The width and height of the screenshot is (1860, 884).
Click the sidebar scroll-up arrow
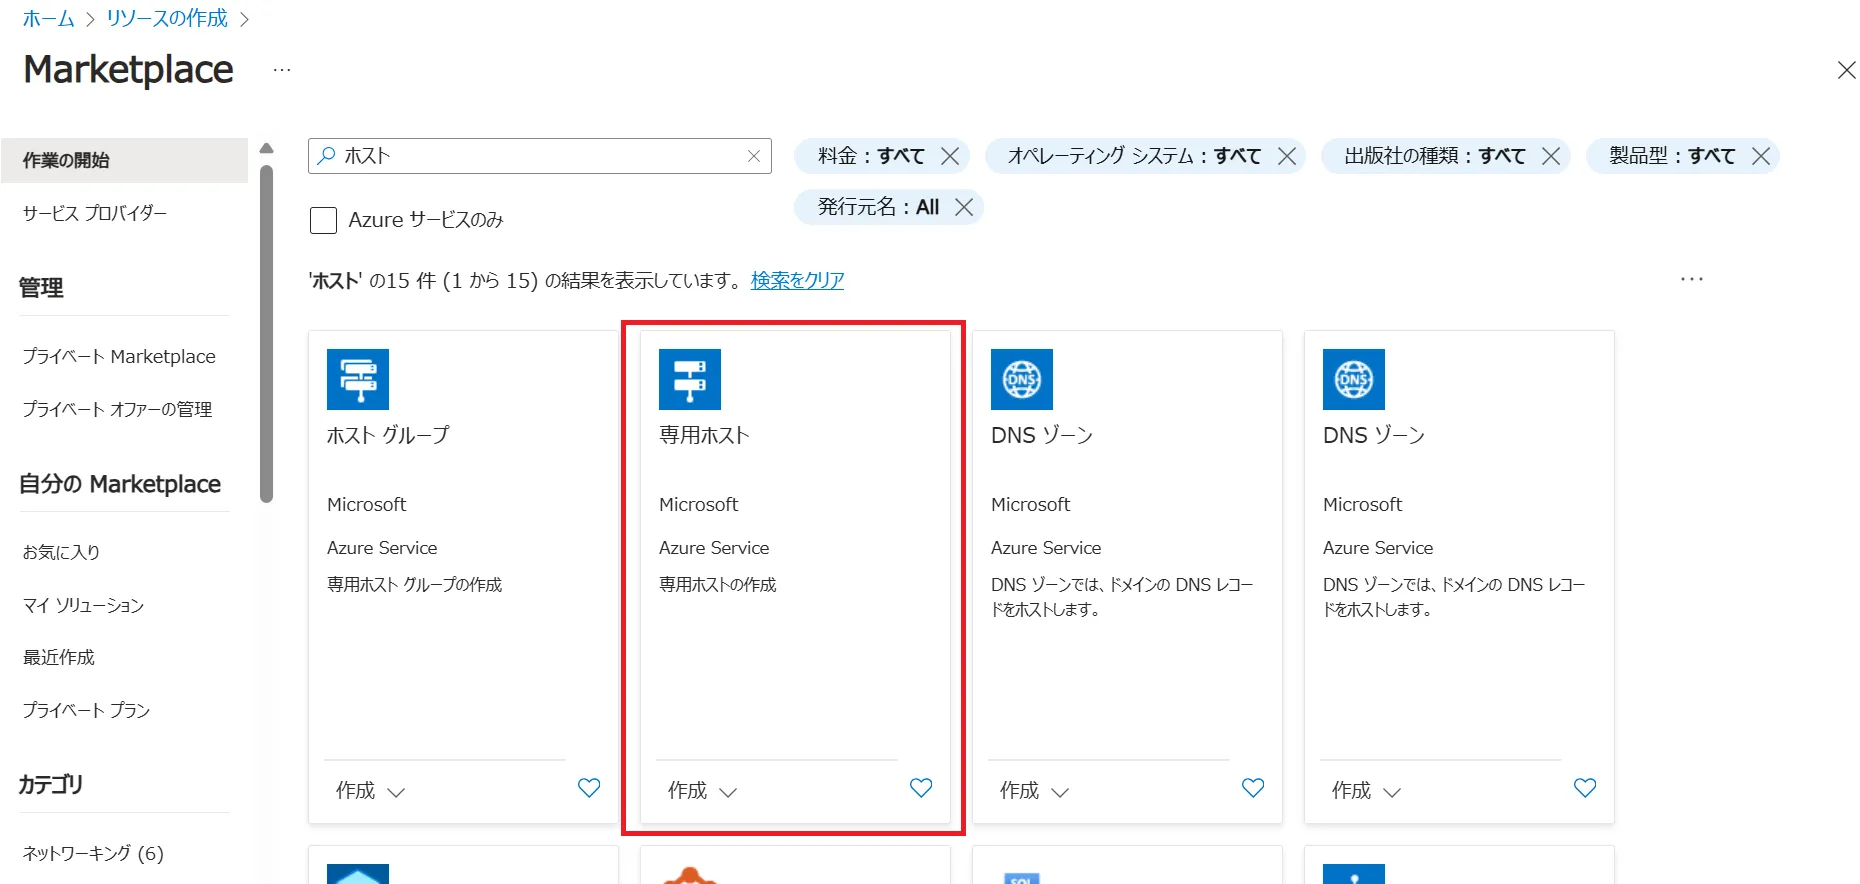pyautogui.click(x=266, y=148)
